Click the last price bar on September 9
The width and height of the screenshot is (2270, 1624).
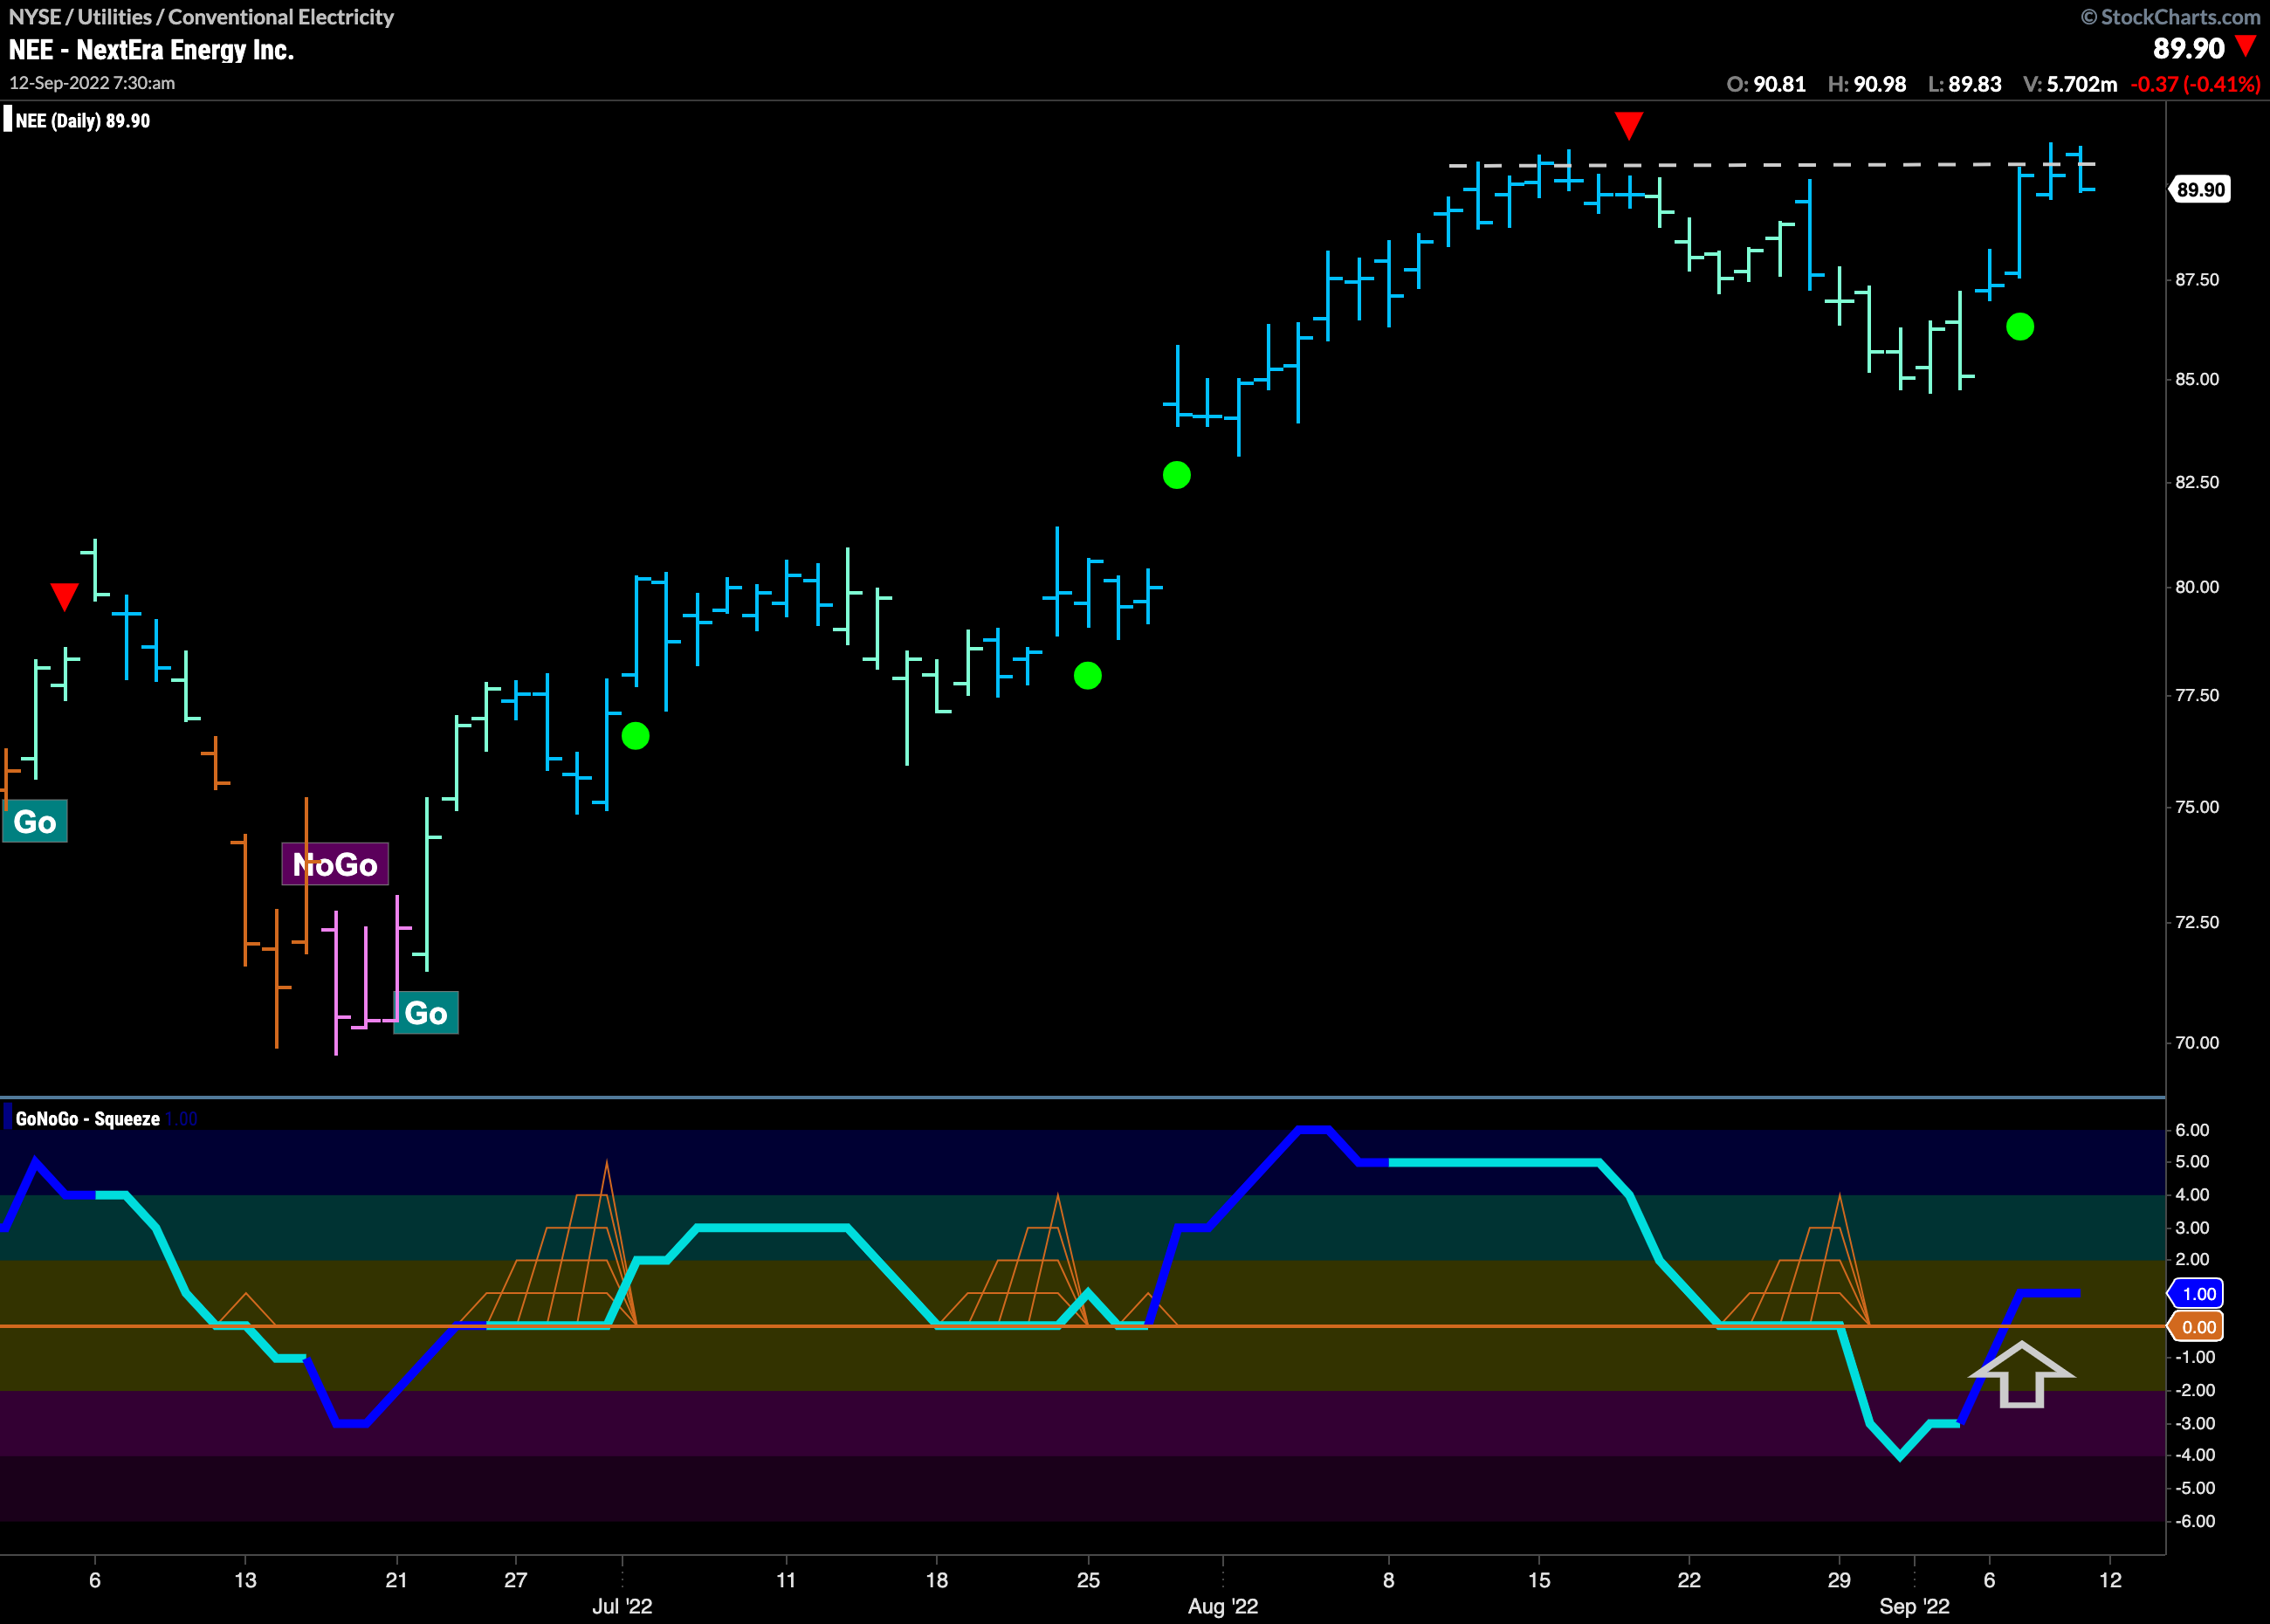(x=2082, y=169)
